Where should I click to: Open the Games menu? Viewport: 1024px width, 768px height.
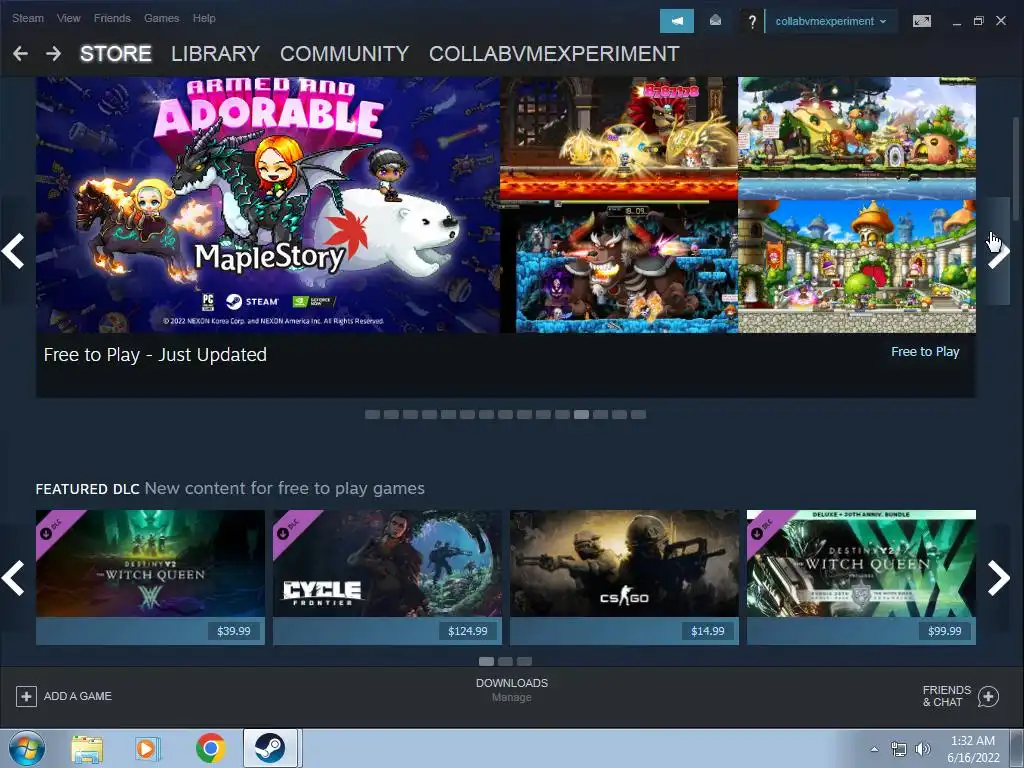point(161,18)
